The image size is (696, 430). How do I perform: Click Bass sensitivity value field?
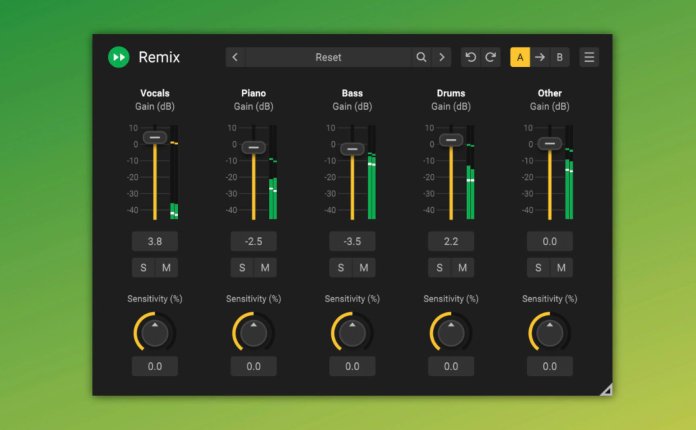[352, 367]
